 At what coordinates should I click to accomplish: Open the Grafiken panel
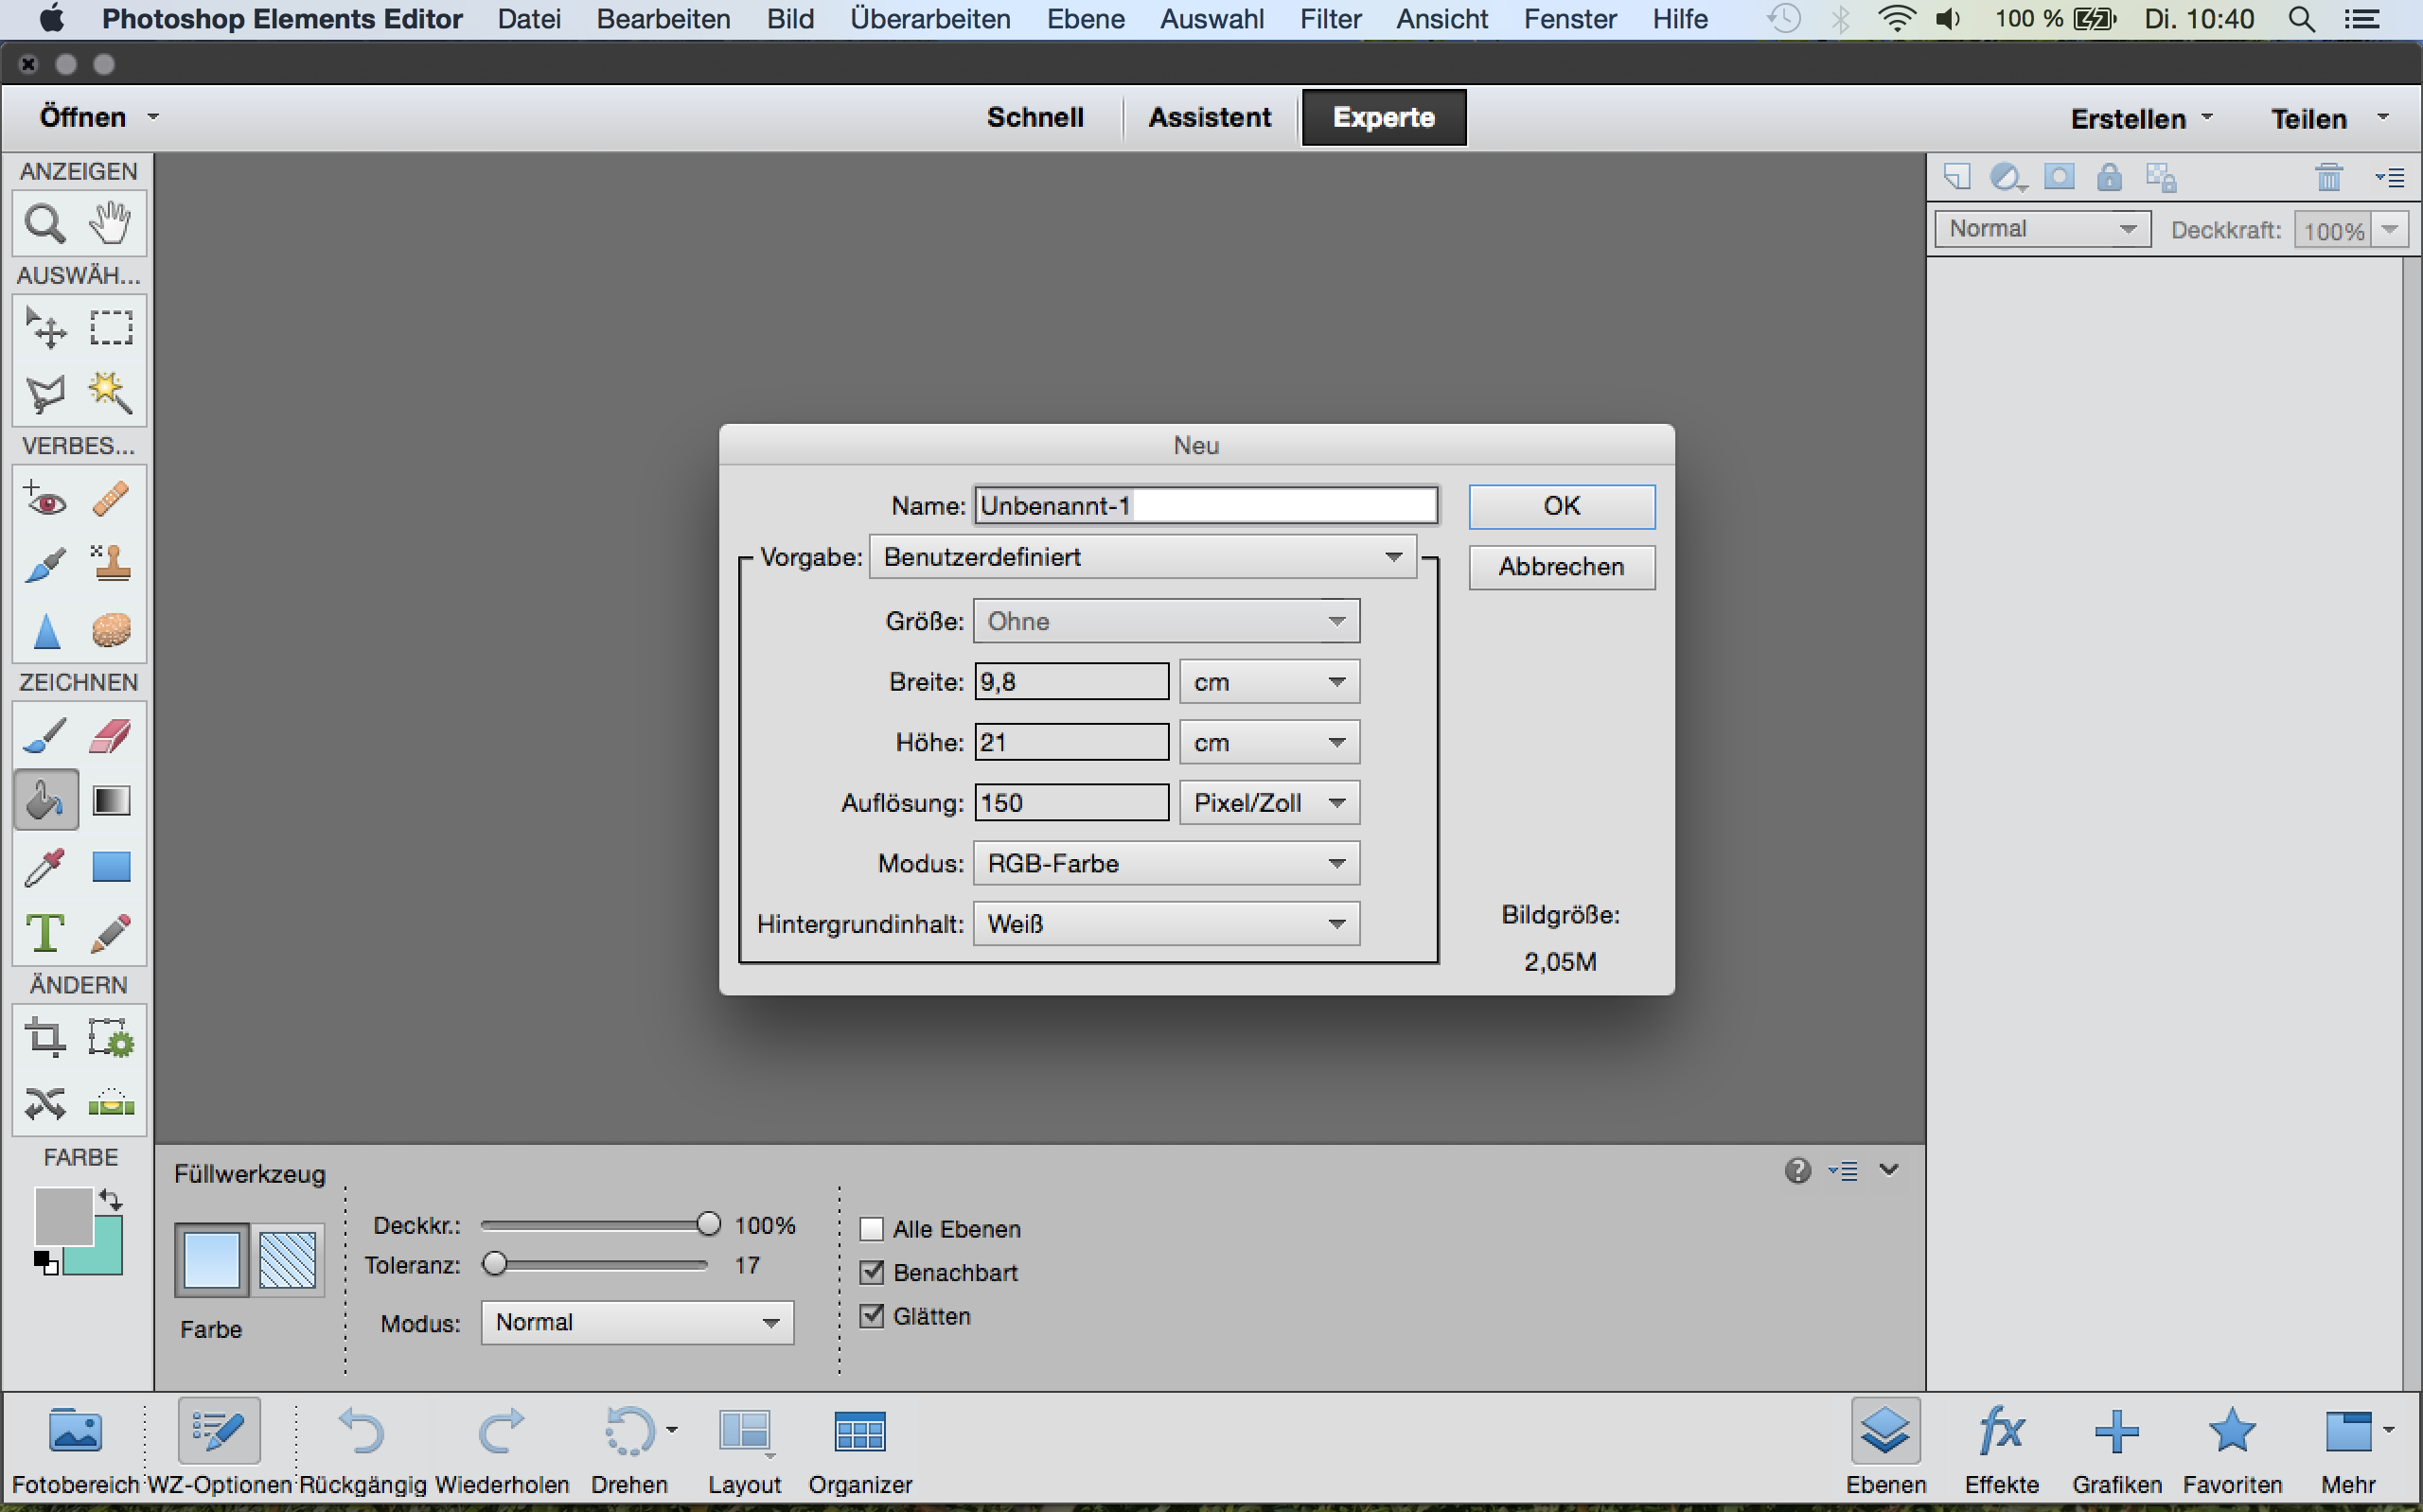pos(2116,1448)
